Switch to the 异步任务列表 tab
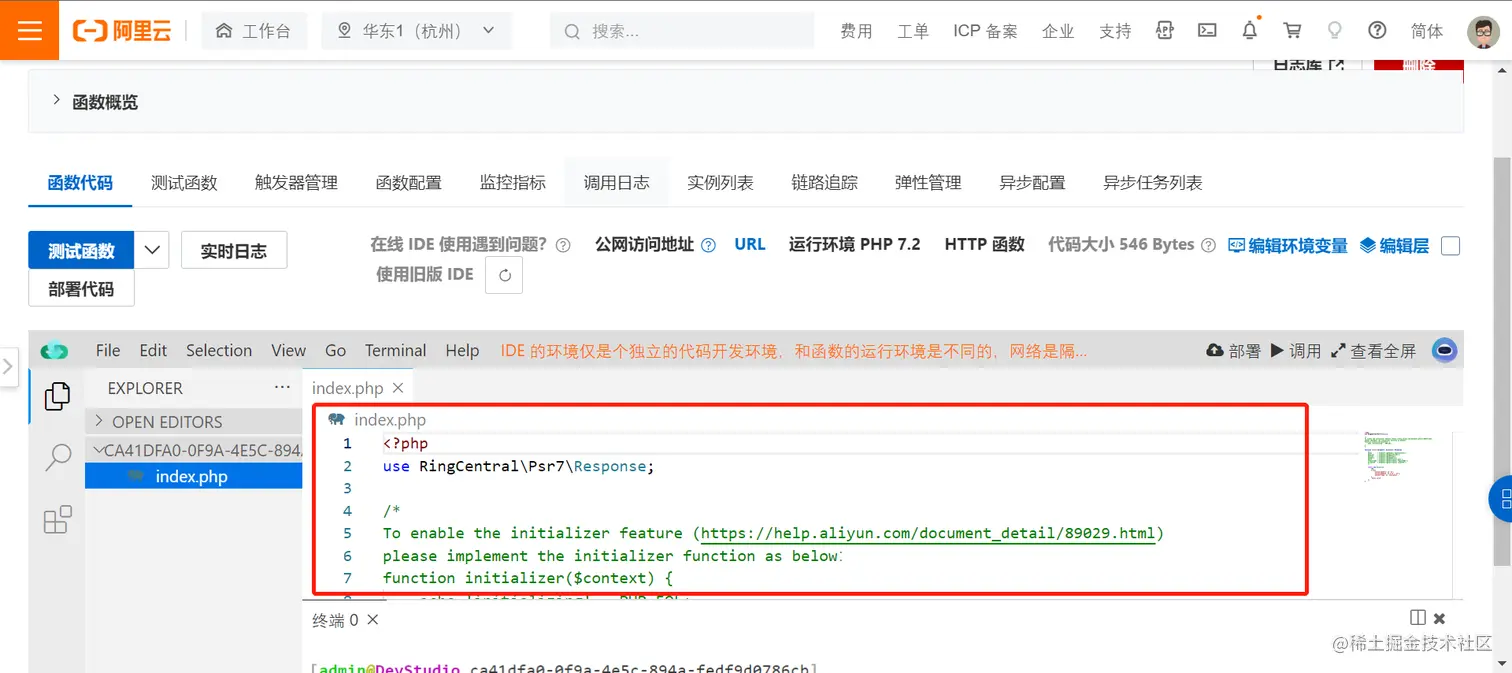 click(x=1153, y=183)
